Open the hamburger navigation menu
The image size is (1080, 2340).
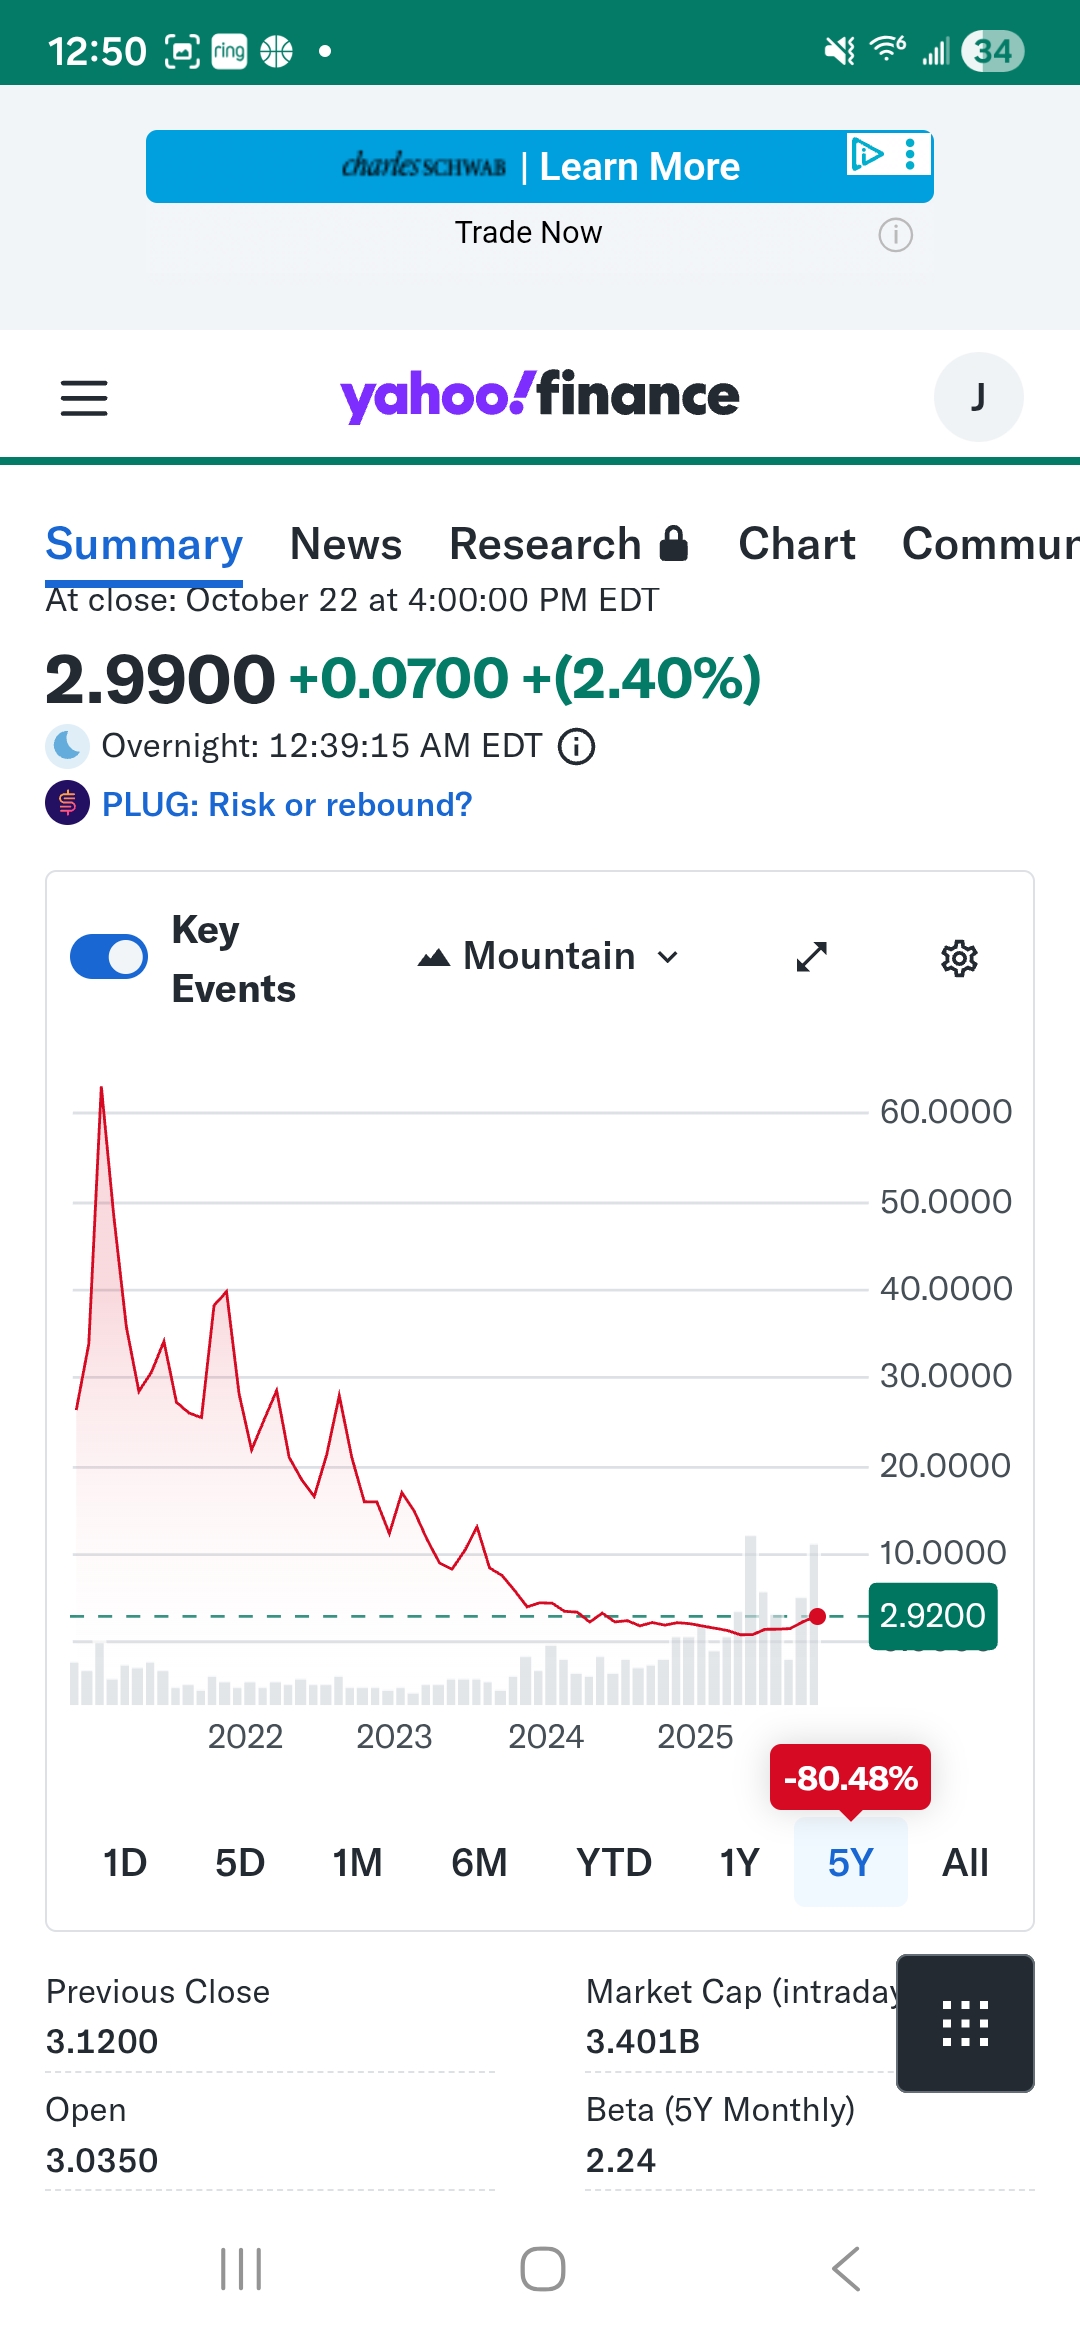(x=84, y=397)
